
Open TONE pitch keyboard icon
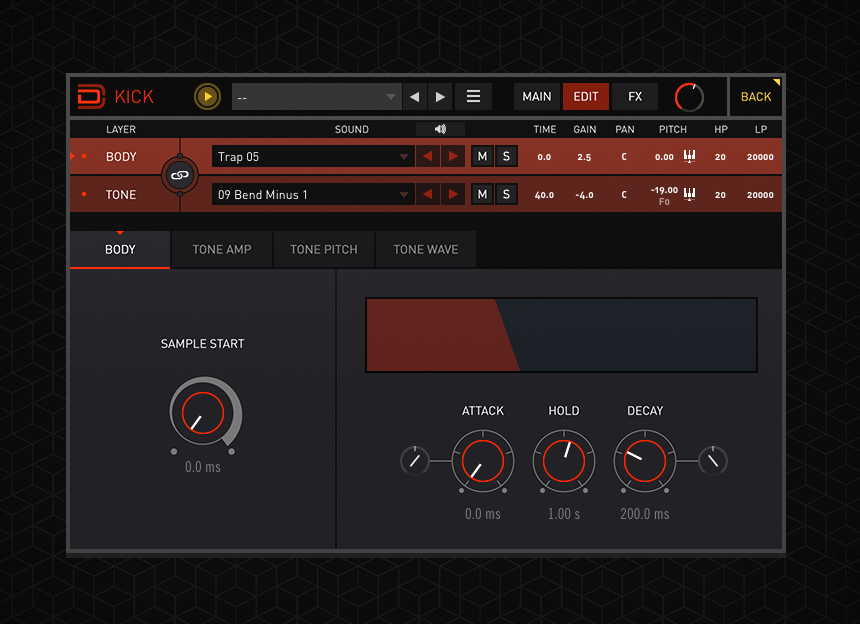[x=689, y=194]
